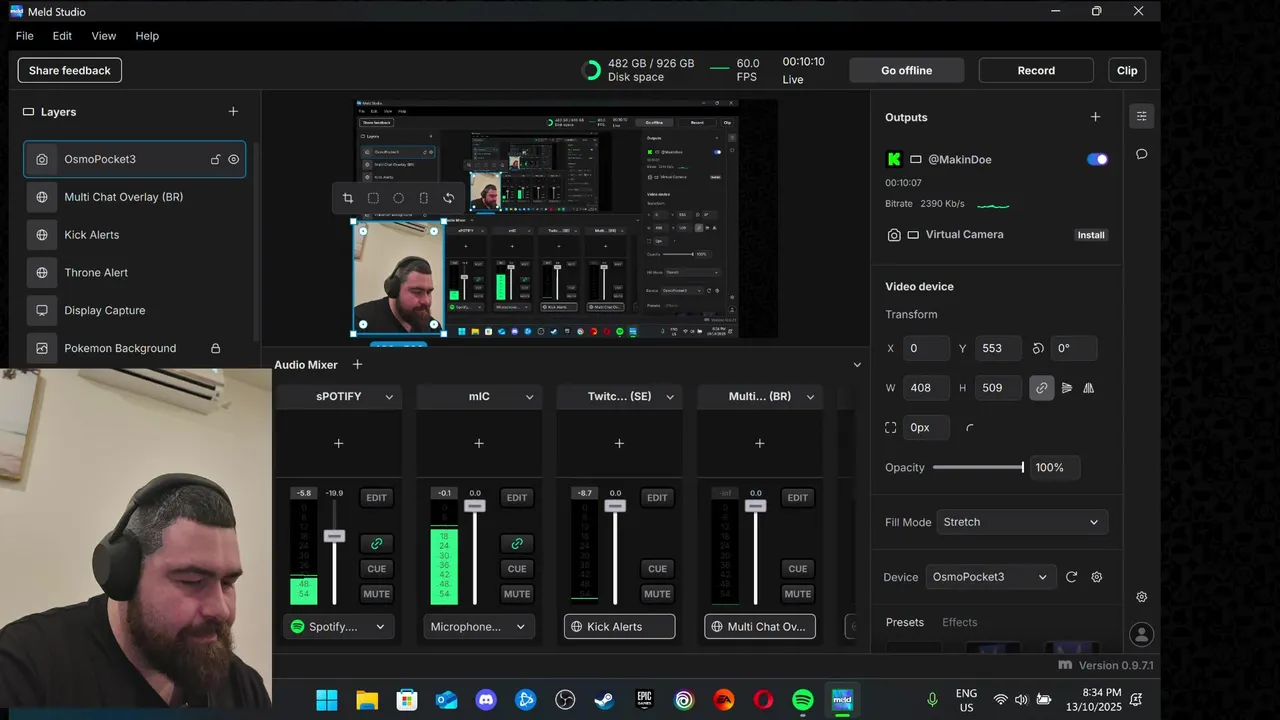The width and height of the screenshot is (1280, 720).
Task: Click the Kick Alerts source chip
Action: pyautogui.click(x=620, y=627)
